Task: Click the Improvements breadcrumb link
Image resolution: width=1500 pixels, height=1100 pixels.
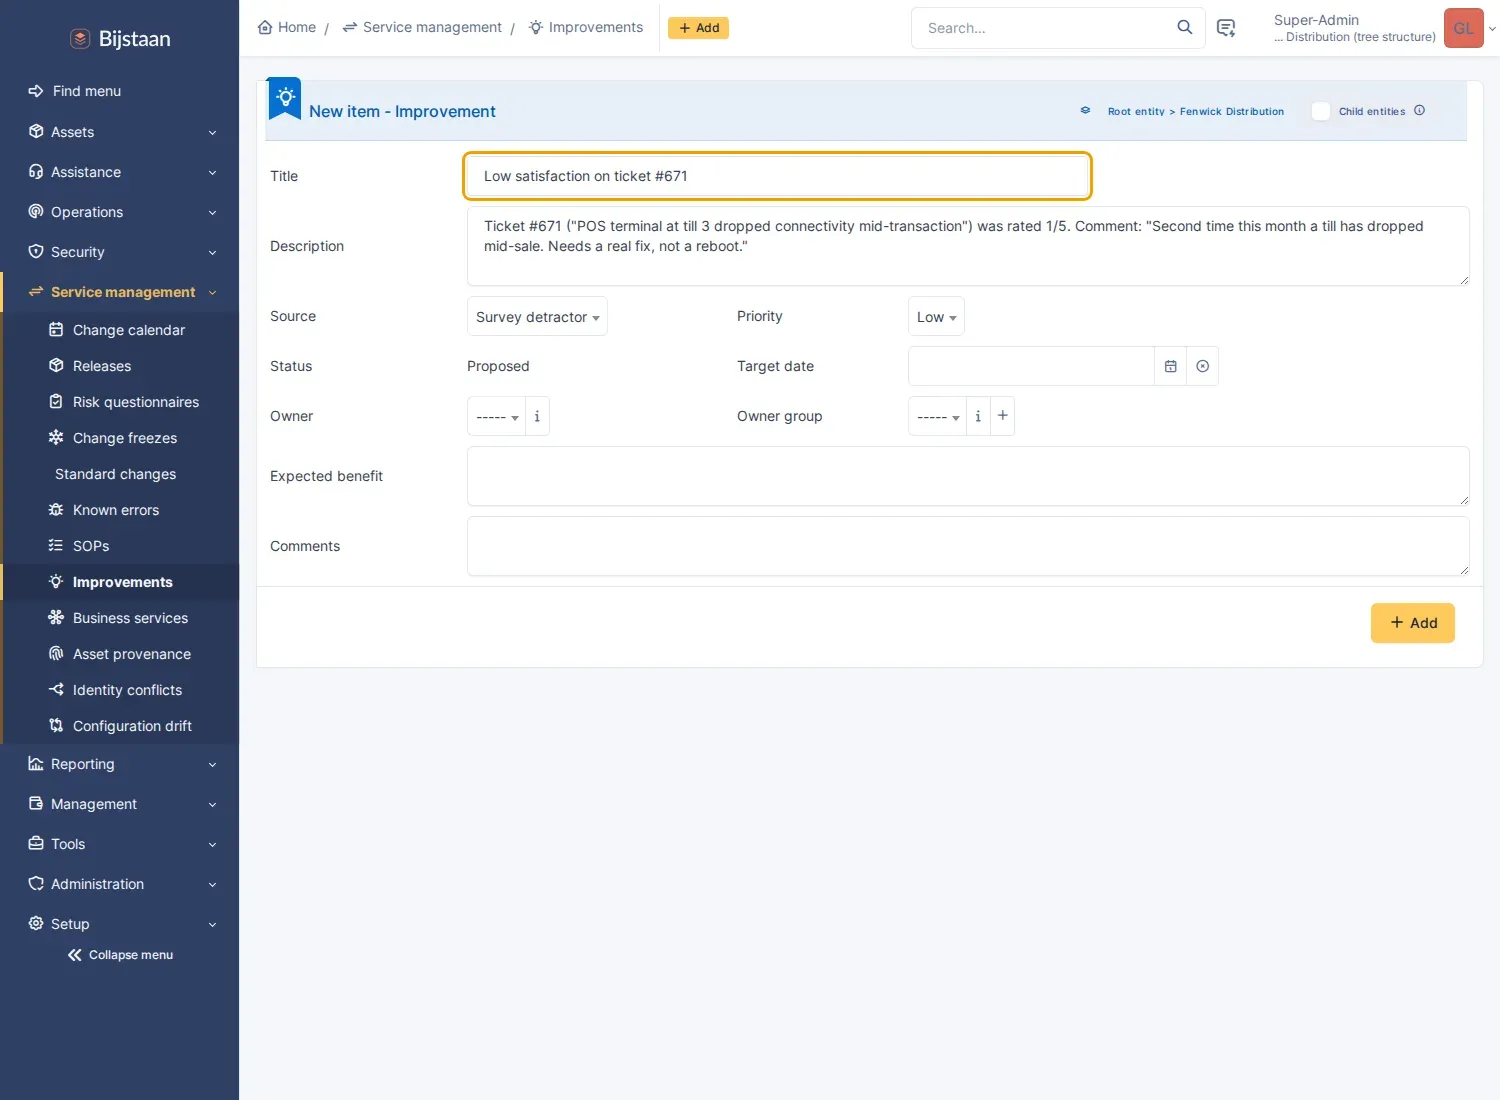Action: pyautogui.click(x=586, y=27)
